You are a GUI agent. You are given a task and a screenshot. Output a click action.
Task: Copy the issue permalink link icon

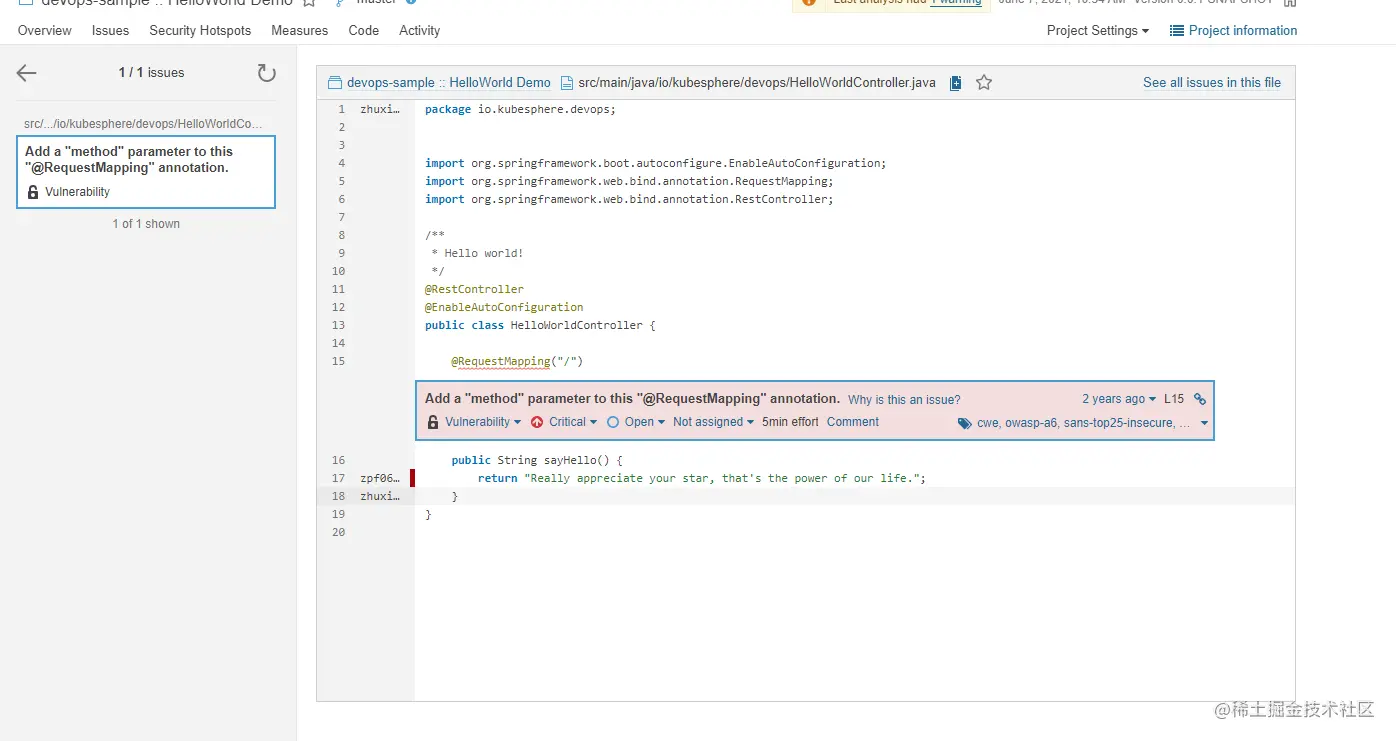coord(1200,399)
